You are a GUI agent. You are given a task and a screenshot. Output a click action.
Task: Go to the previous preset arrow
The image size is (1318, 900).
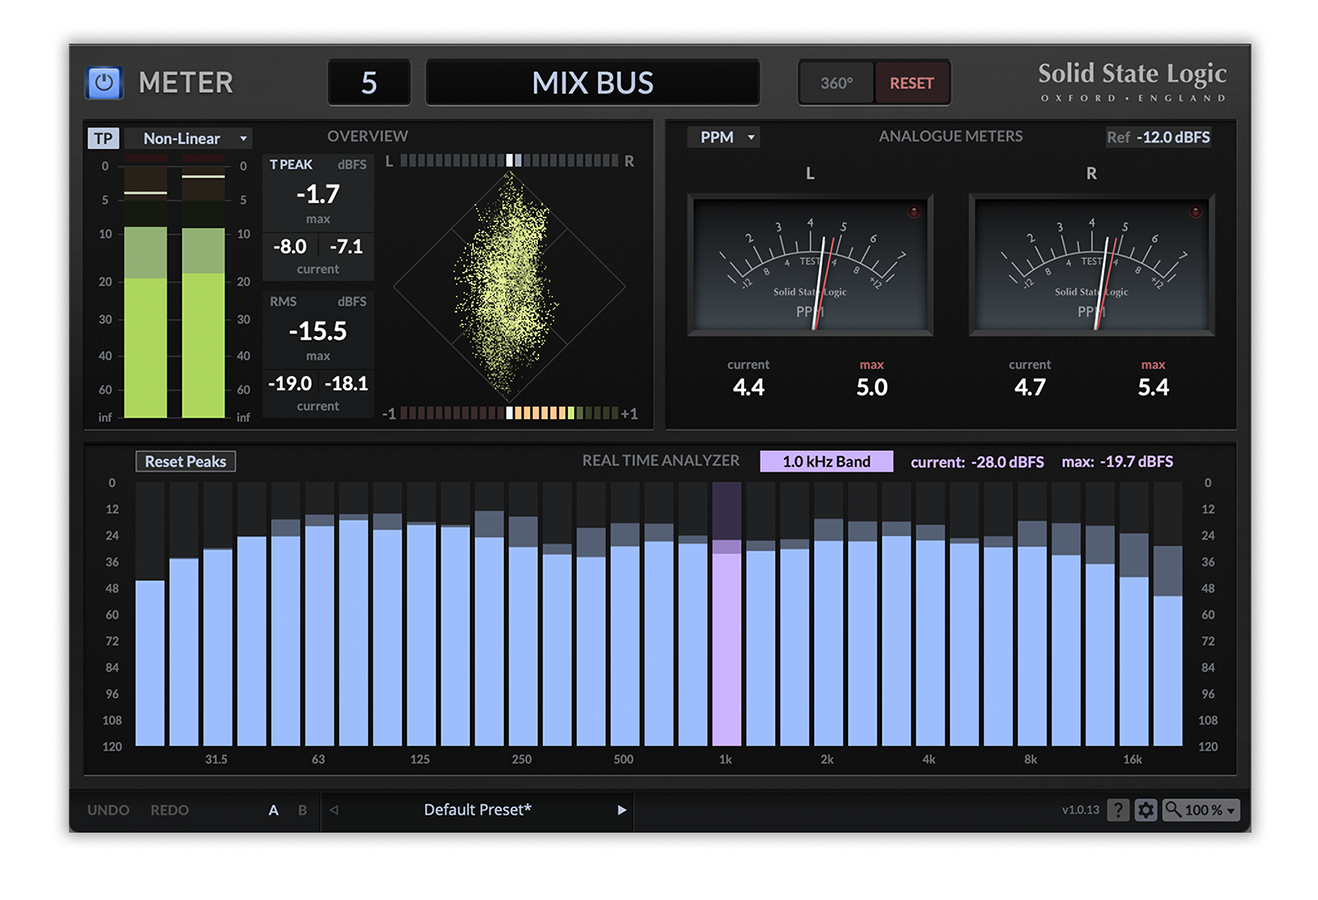(334, 810)
